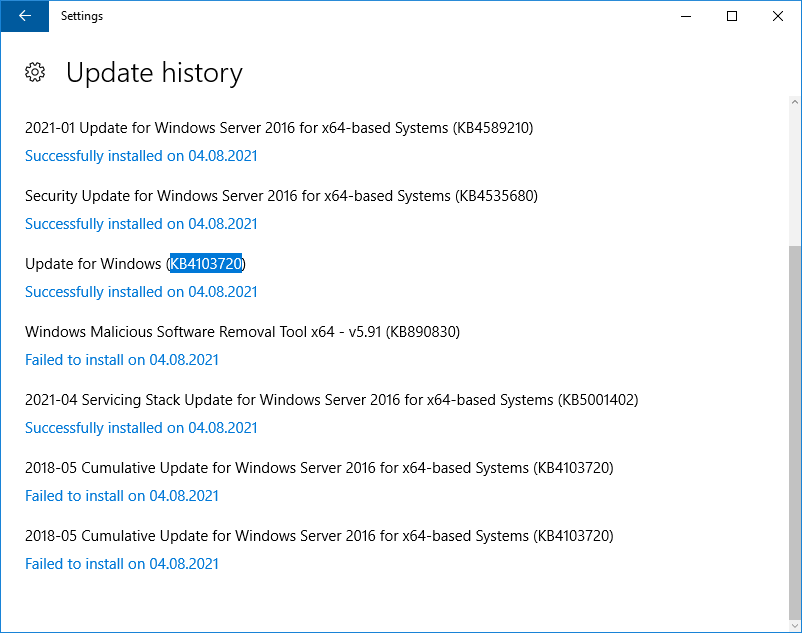Close the Settings window
The height and width of the screenshot is (633, 802).
[778, 16]
